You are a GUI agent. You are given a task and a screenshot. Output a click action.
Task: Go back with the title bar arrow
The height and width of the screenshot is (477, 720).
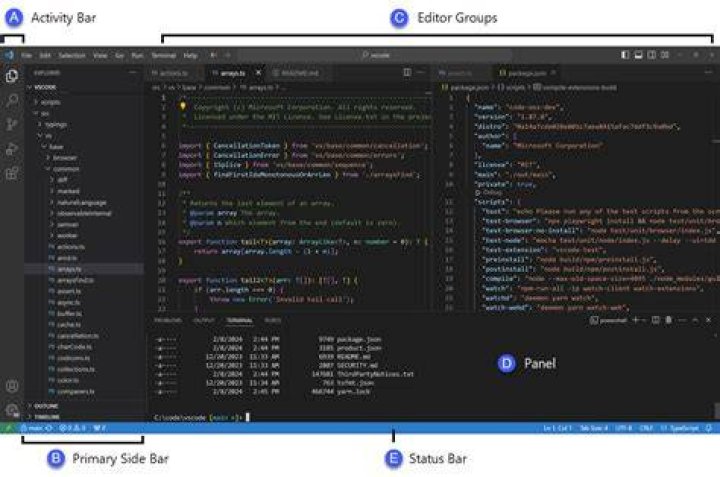(x=214, y=55)
